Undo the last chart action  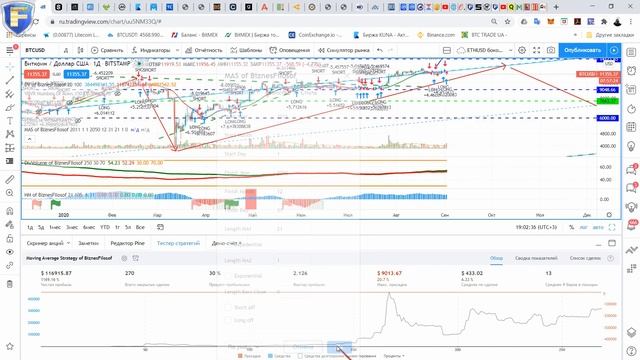coord(380,50)
